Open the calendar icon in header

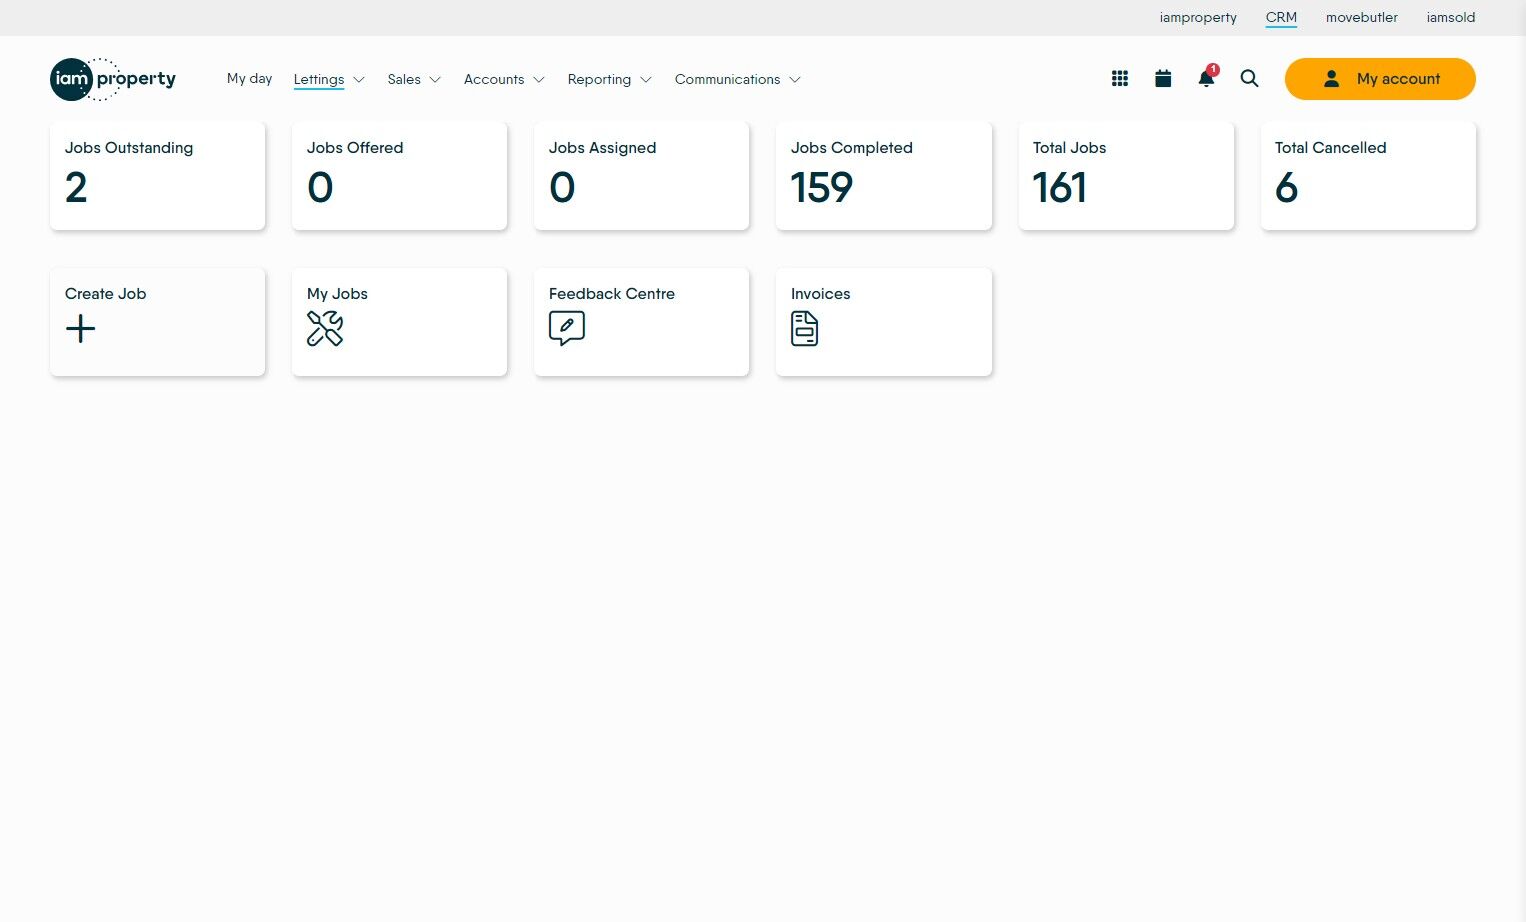pos(1163,78)
